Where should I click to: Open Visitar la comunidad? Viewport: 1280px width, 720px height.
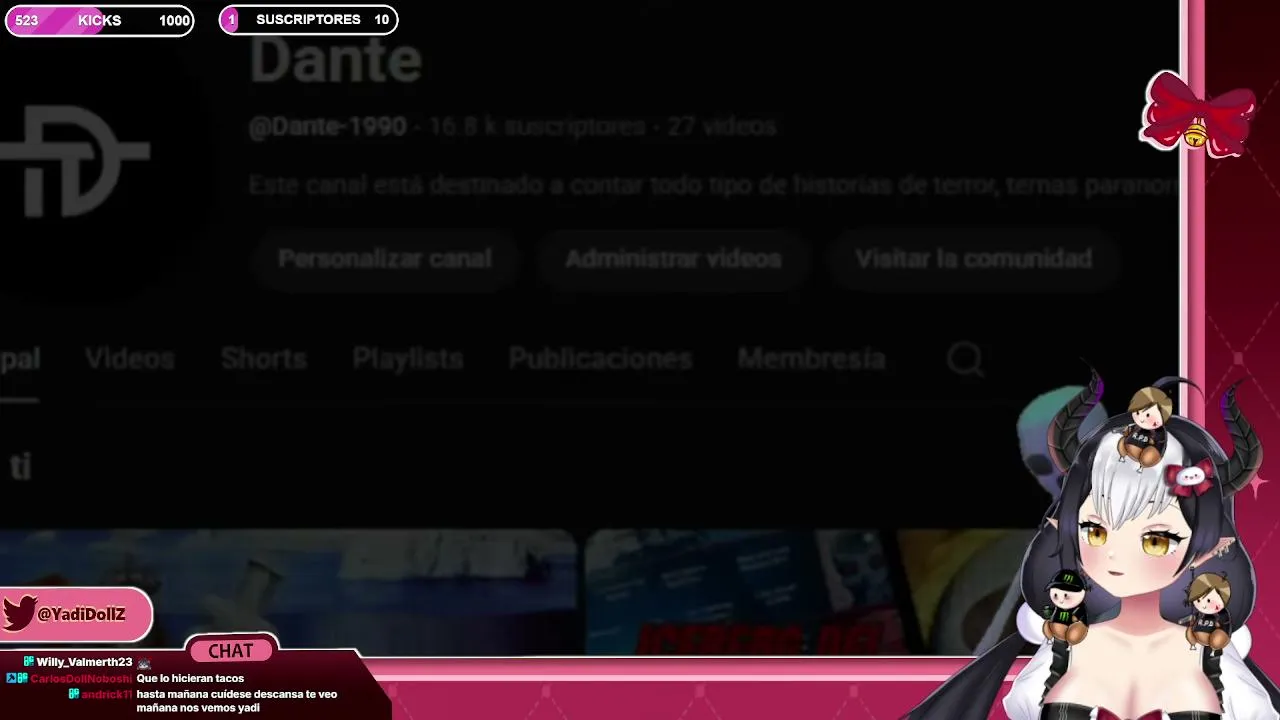973,259
